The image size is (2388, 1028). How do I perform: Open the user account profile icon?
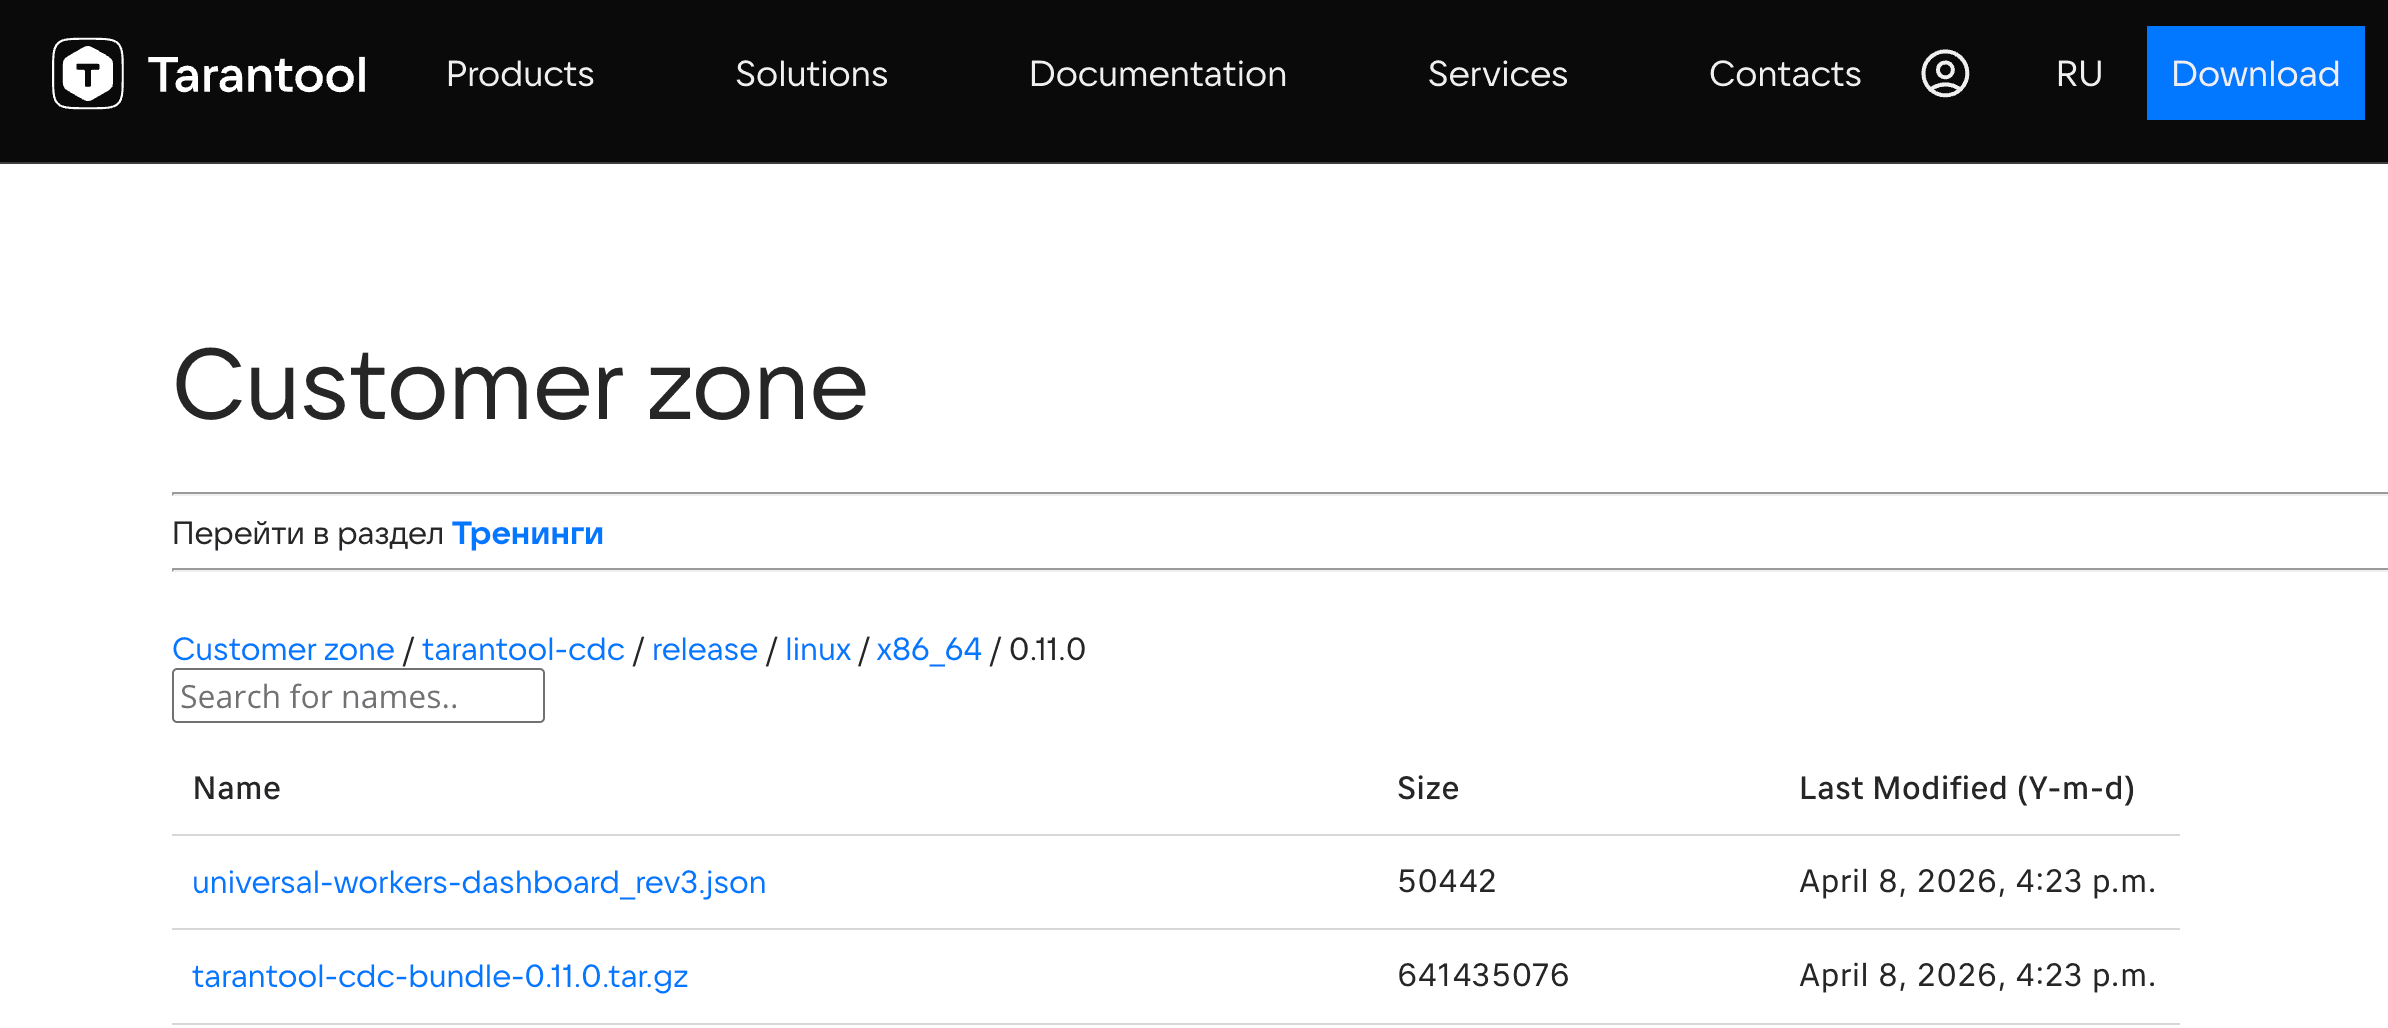click(1945, 73)
